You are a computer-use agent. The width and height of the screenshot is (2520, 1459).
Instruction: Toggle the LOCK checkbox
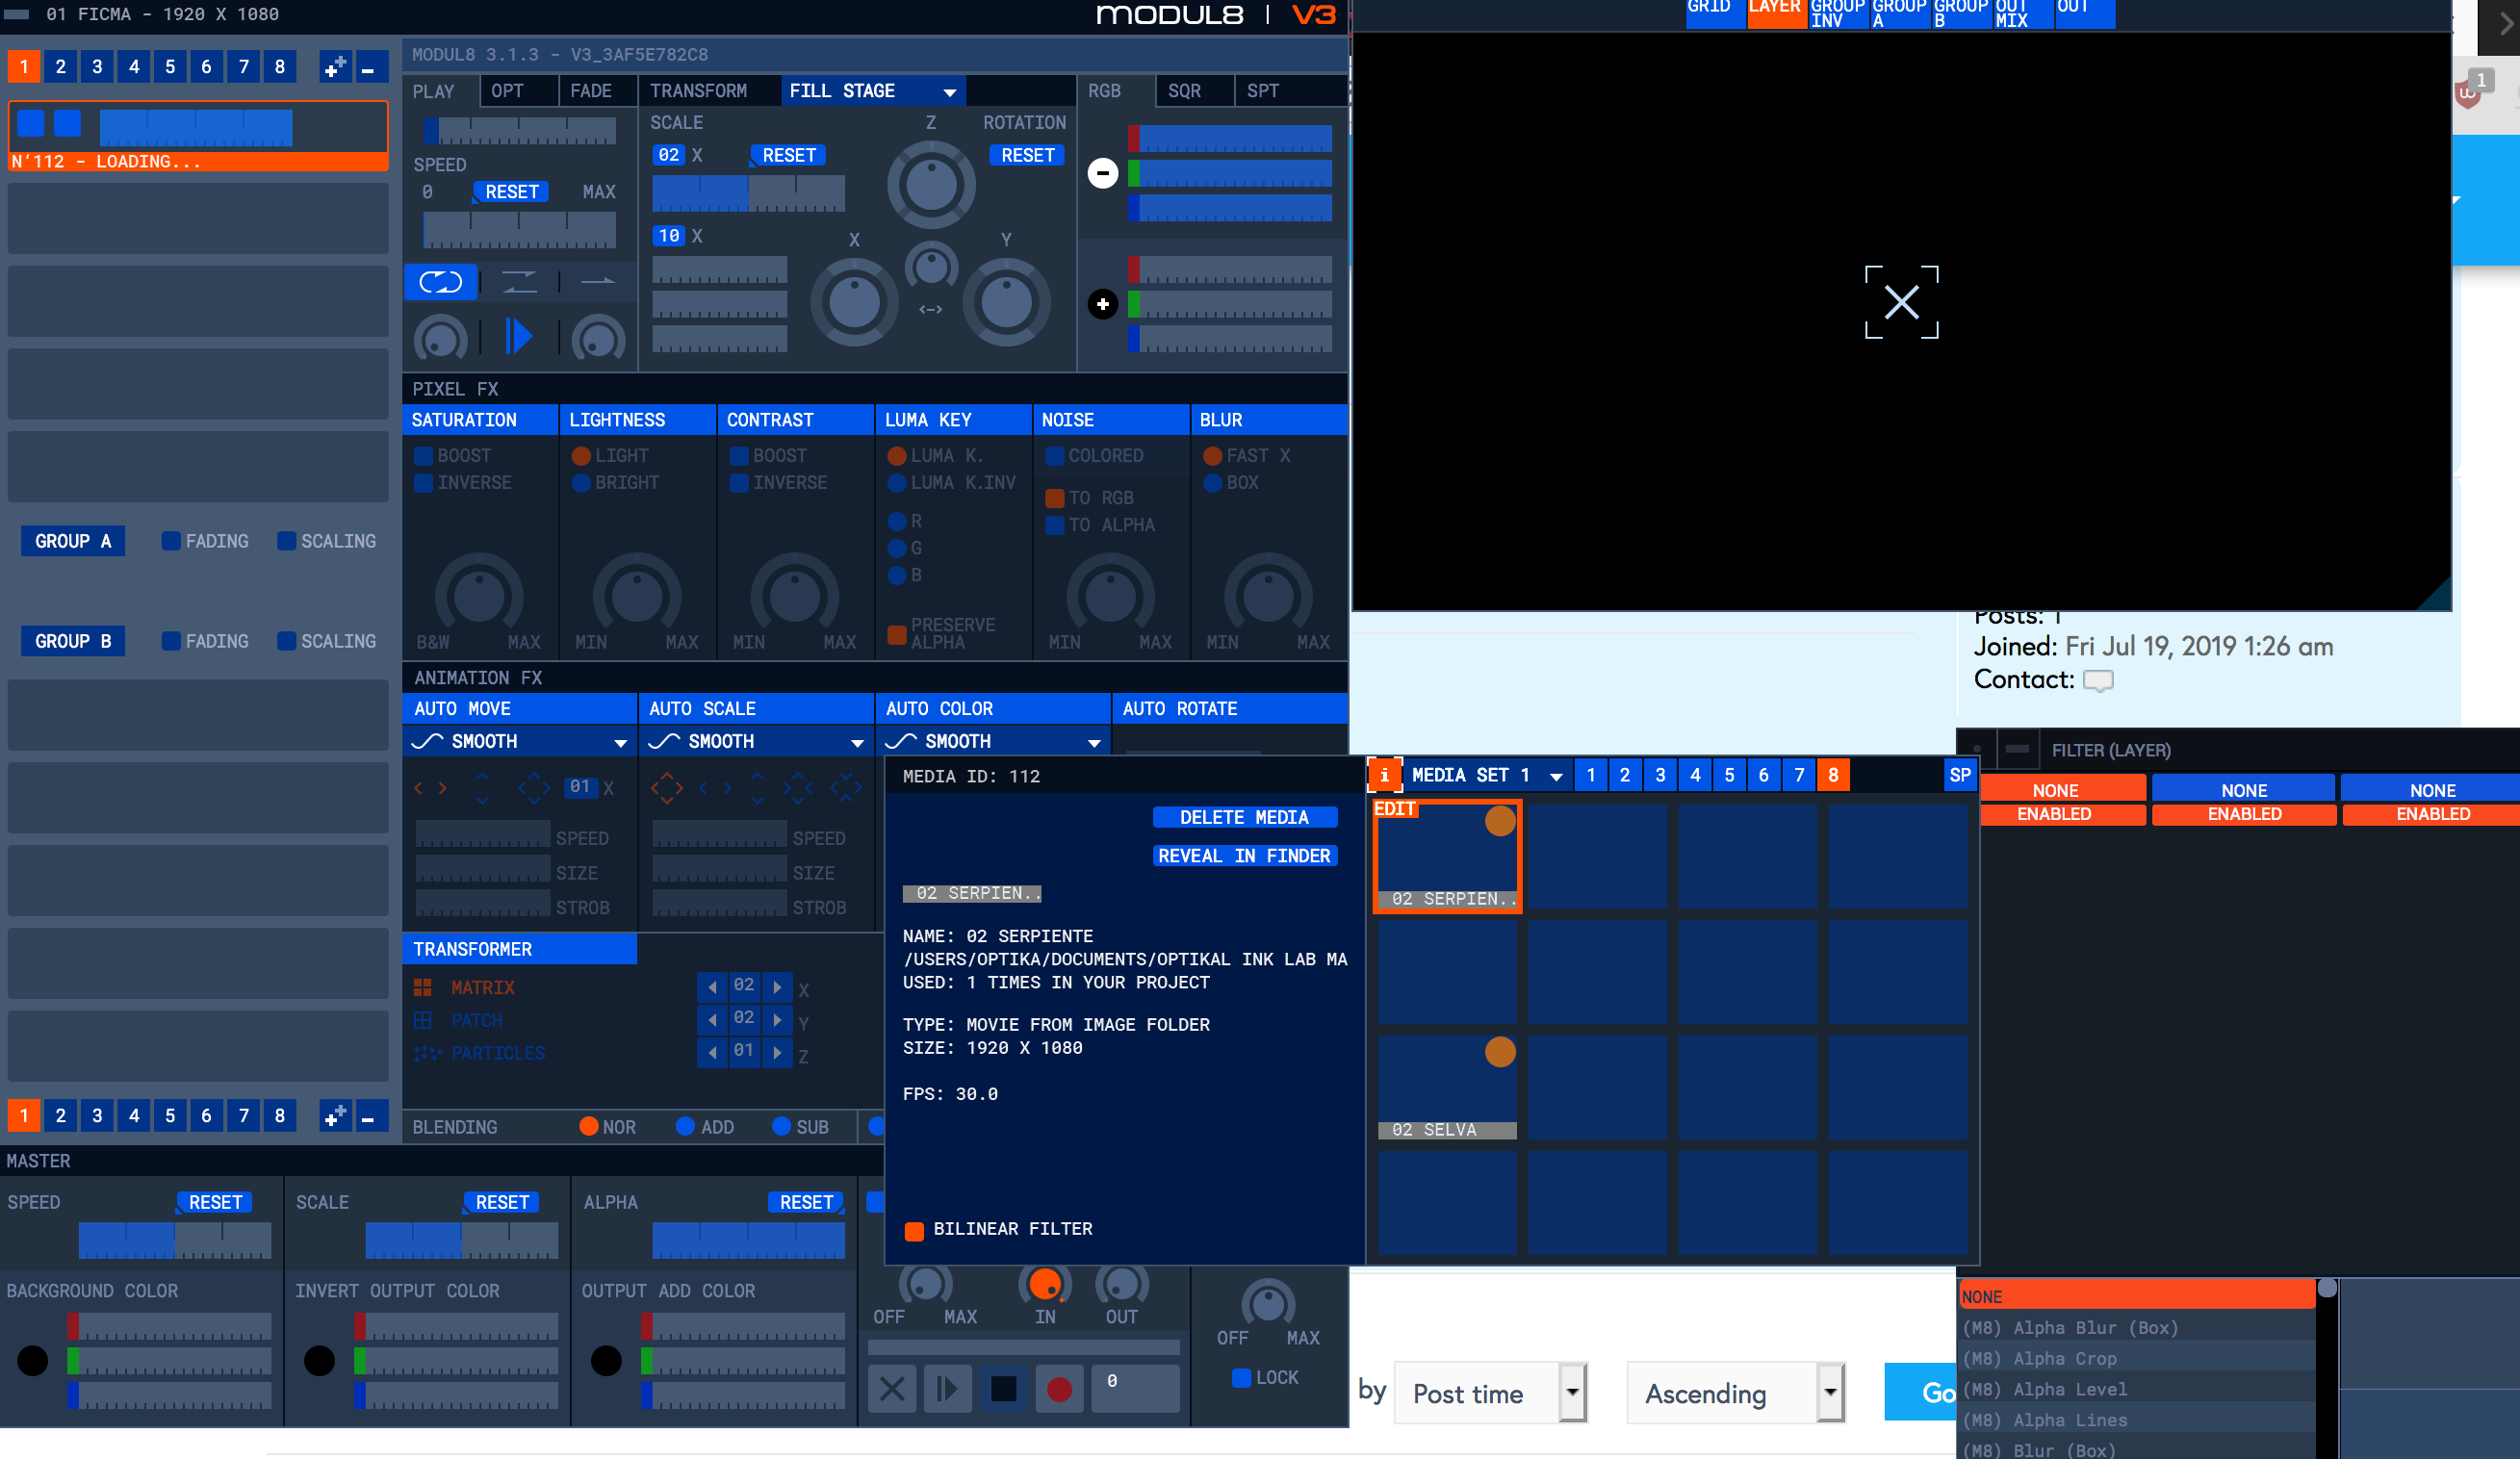tap(1241, 1378)
